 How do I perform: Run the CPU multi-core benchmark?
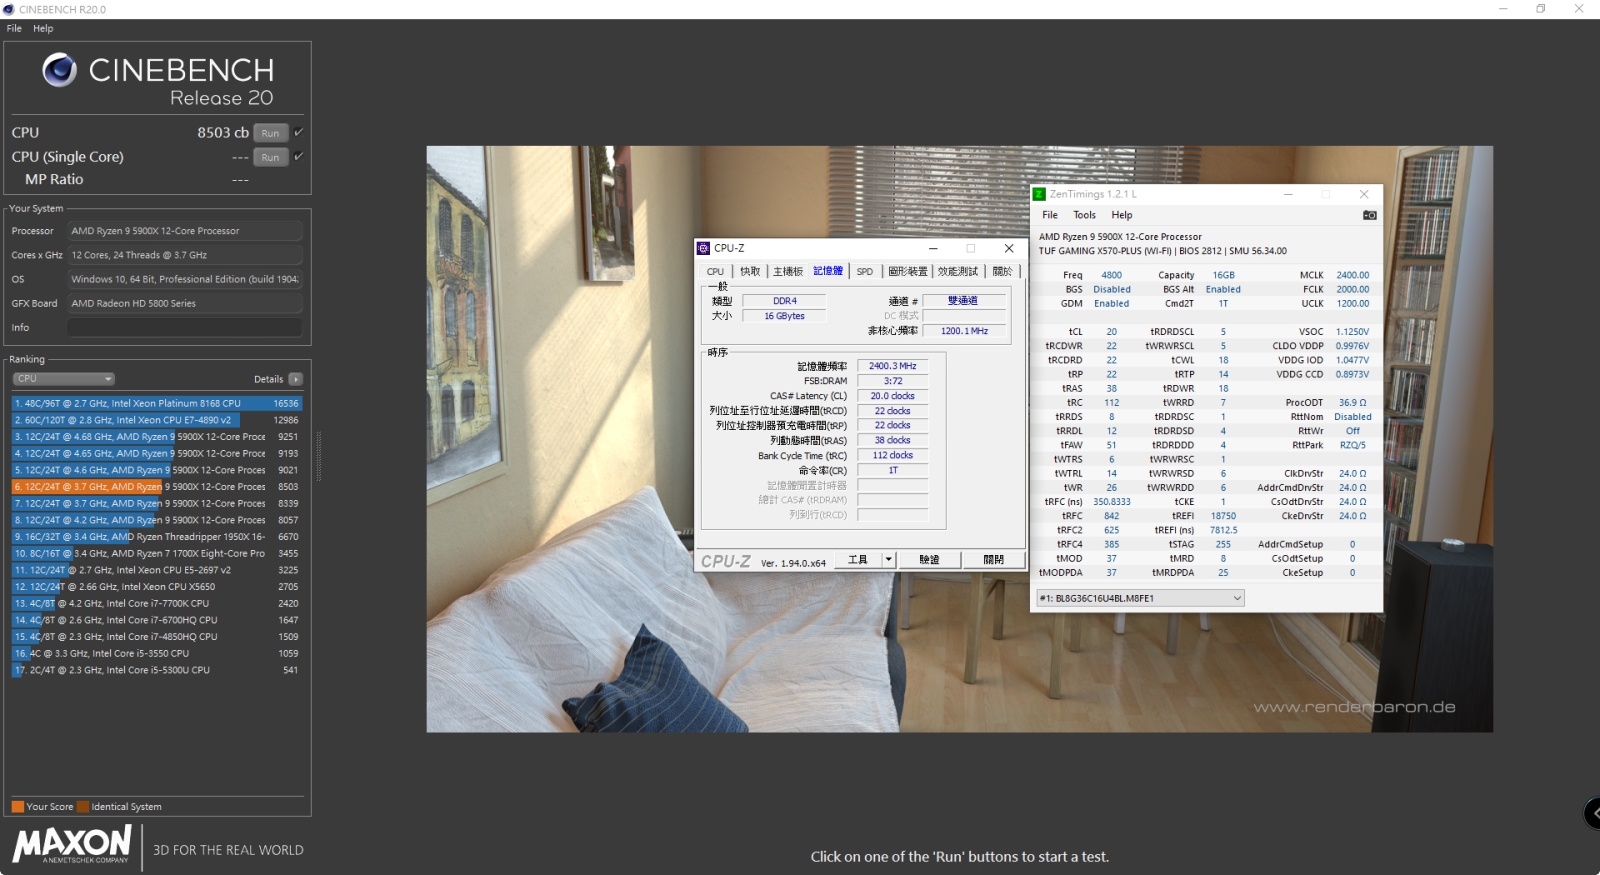(270, 133)
